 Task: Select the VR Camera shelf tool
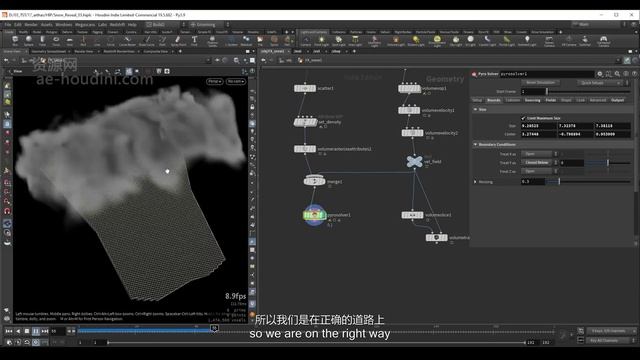[569, 40]
